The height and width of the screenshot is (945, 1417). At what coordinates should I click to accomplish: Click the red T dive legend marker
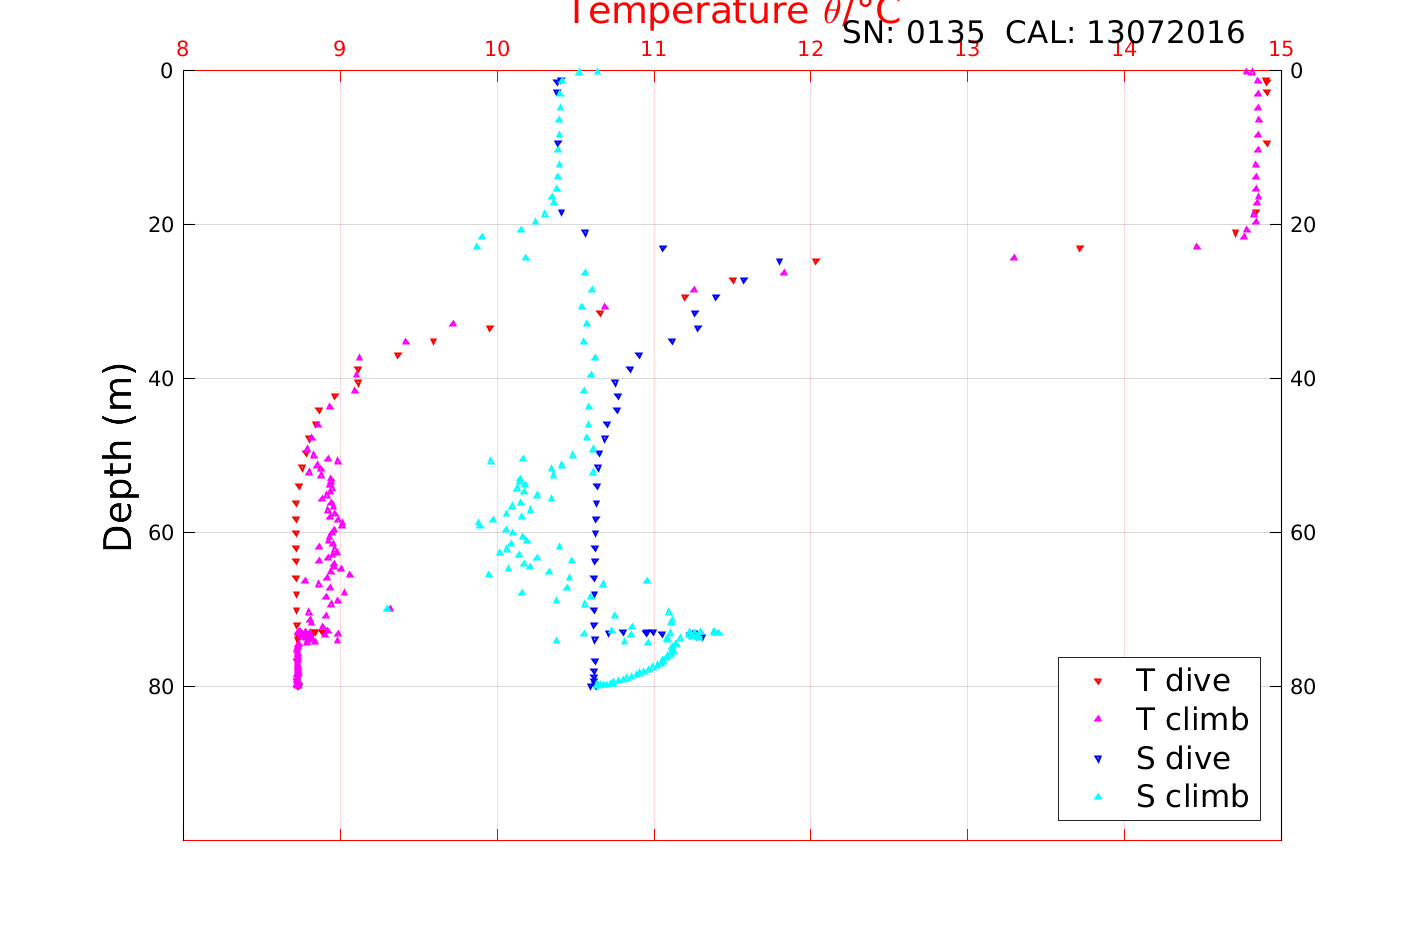point(1098,682)
